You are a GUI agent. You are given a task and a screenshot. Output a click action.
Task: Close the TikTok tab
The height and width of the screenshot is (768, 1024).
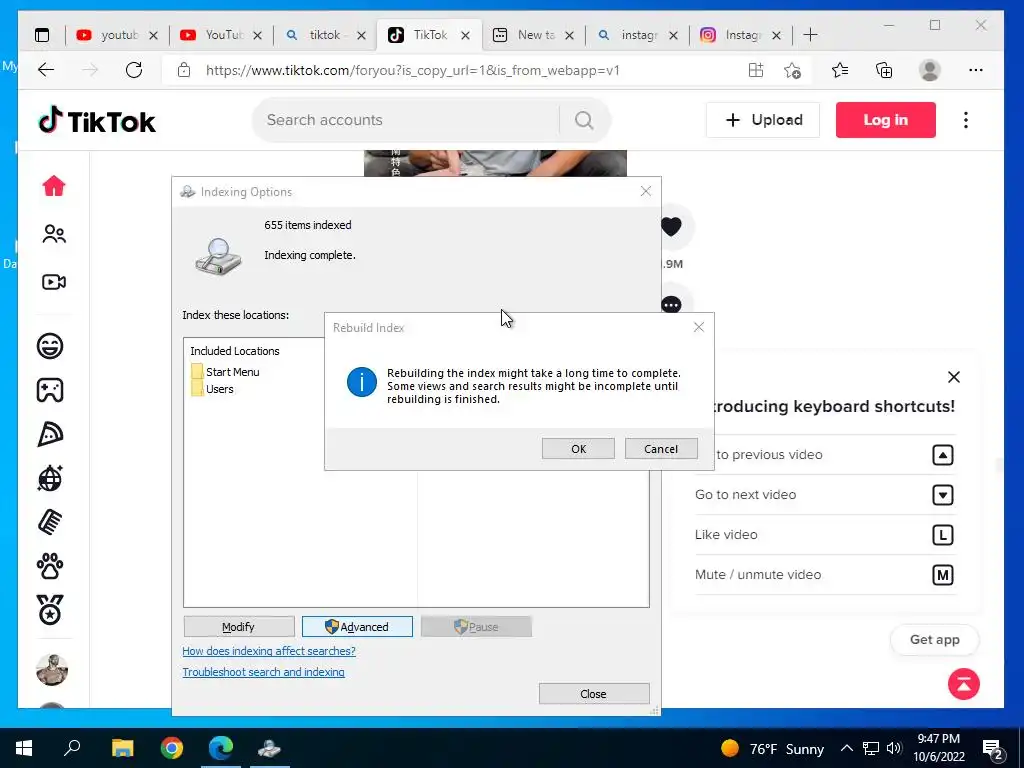466,35
